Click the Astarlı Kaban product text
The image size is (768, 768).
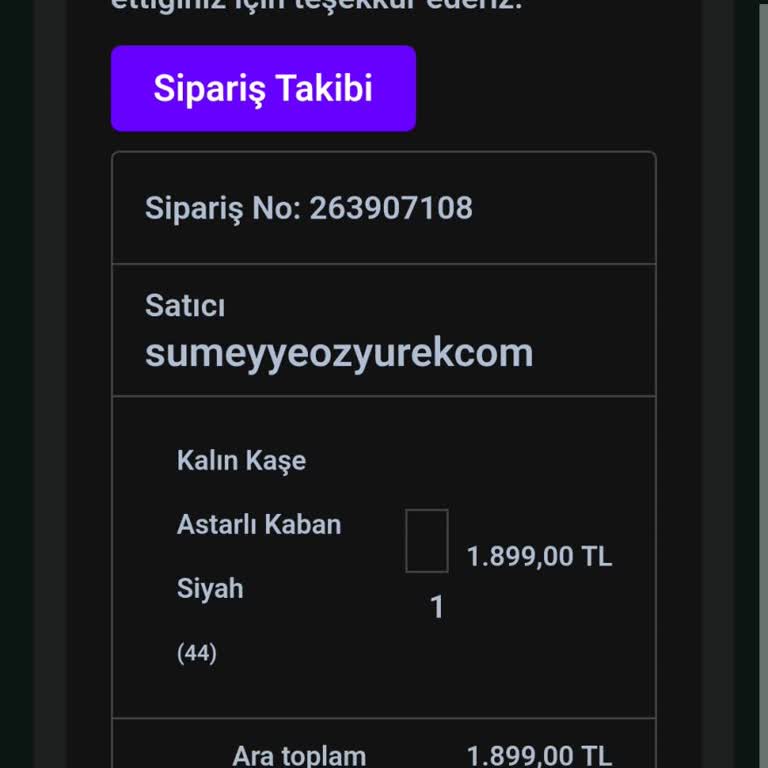coord(259,524)
